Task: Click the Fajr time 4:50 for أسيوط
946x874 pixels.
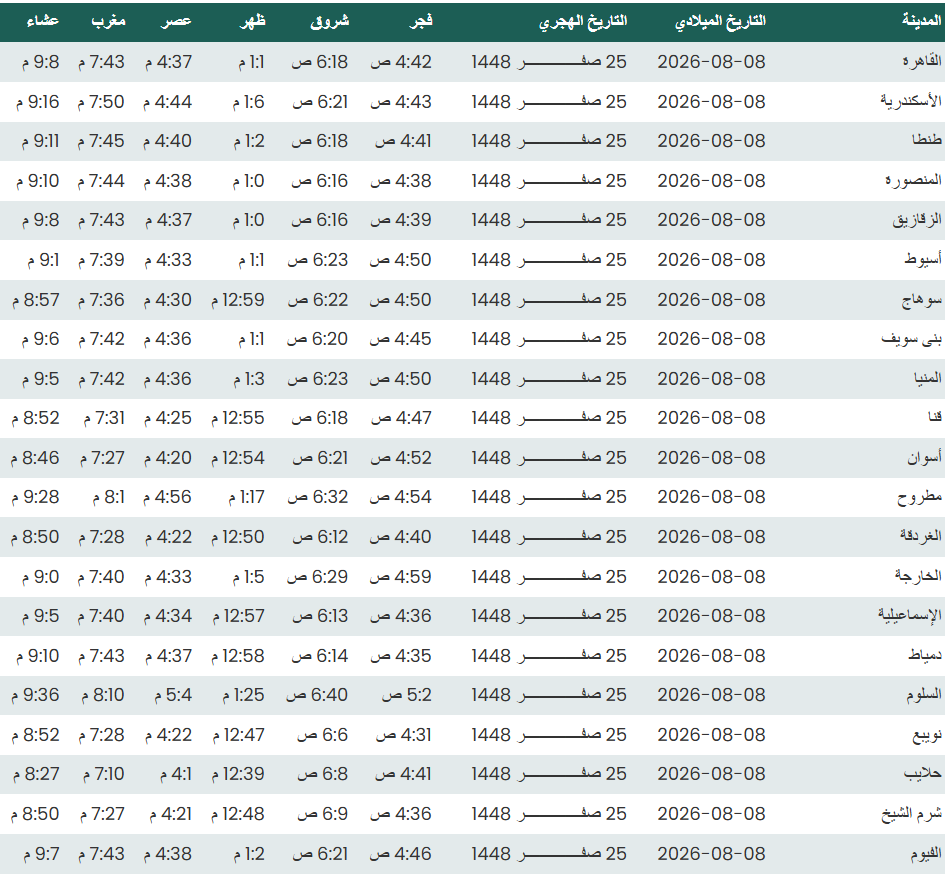Action: click(x=401, y=260)
